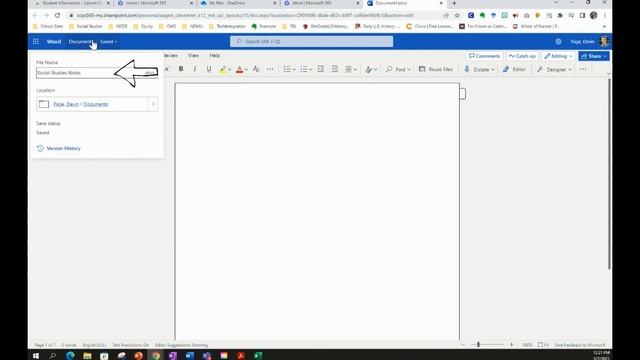Open the Comments pane
This screenshot has width=640, height=360.
tap(484, 56)
